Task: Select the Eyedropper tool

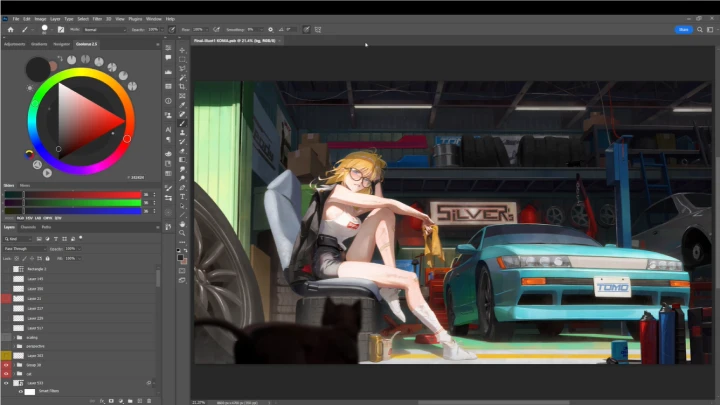Action: [x=182, y=105]
